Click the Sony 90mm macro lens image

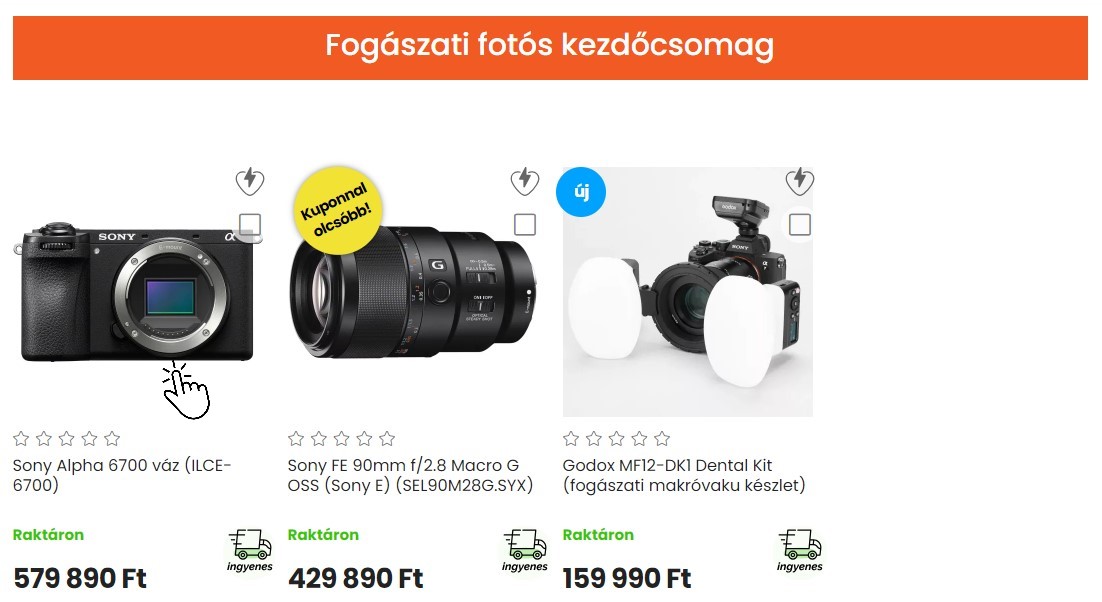[413, 292]
